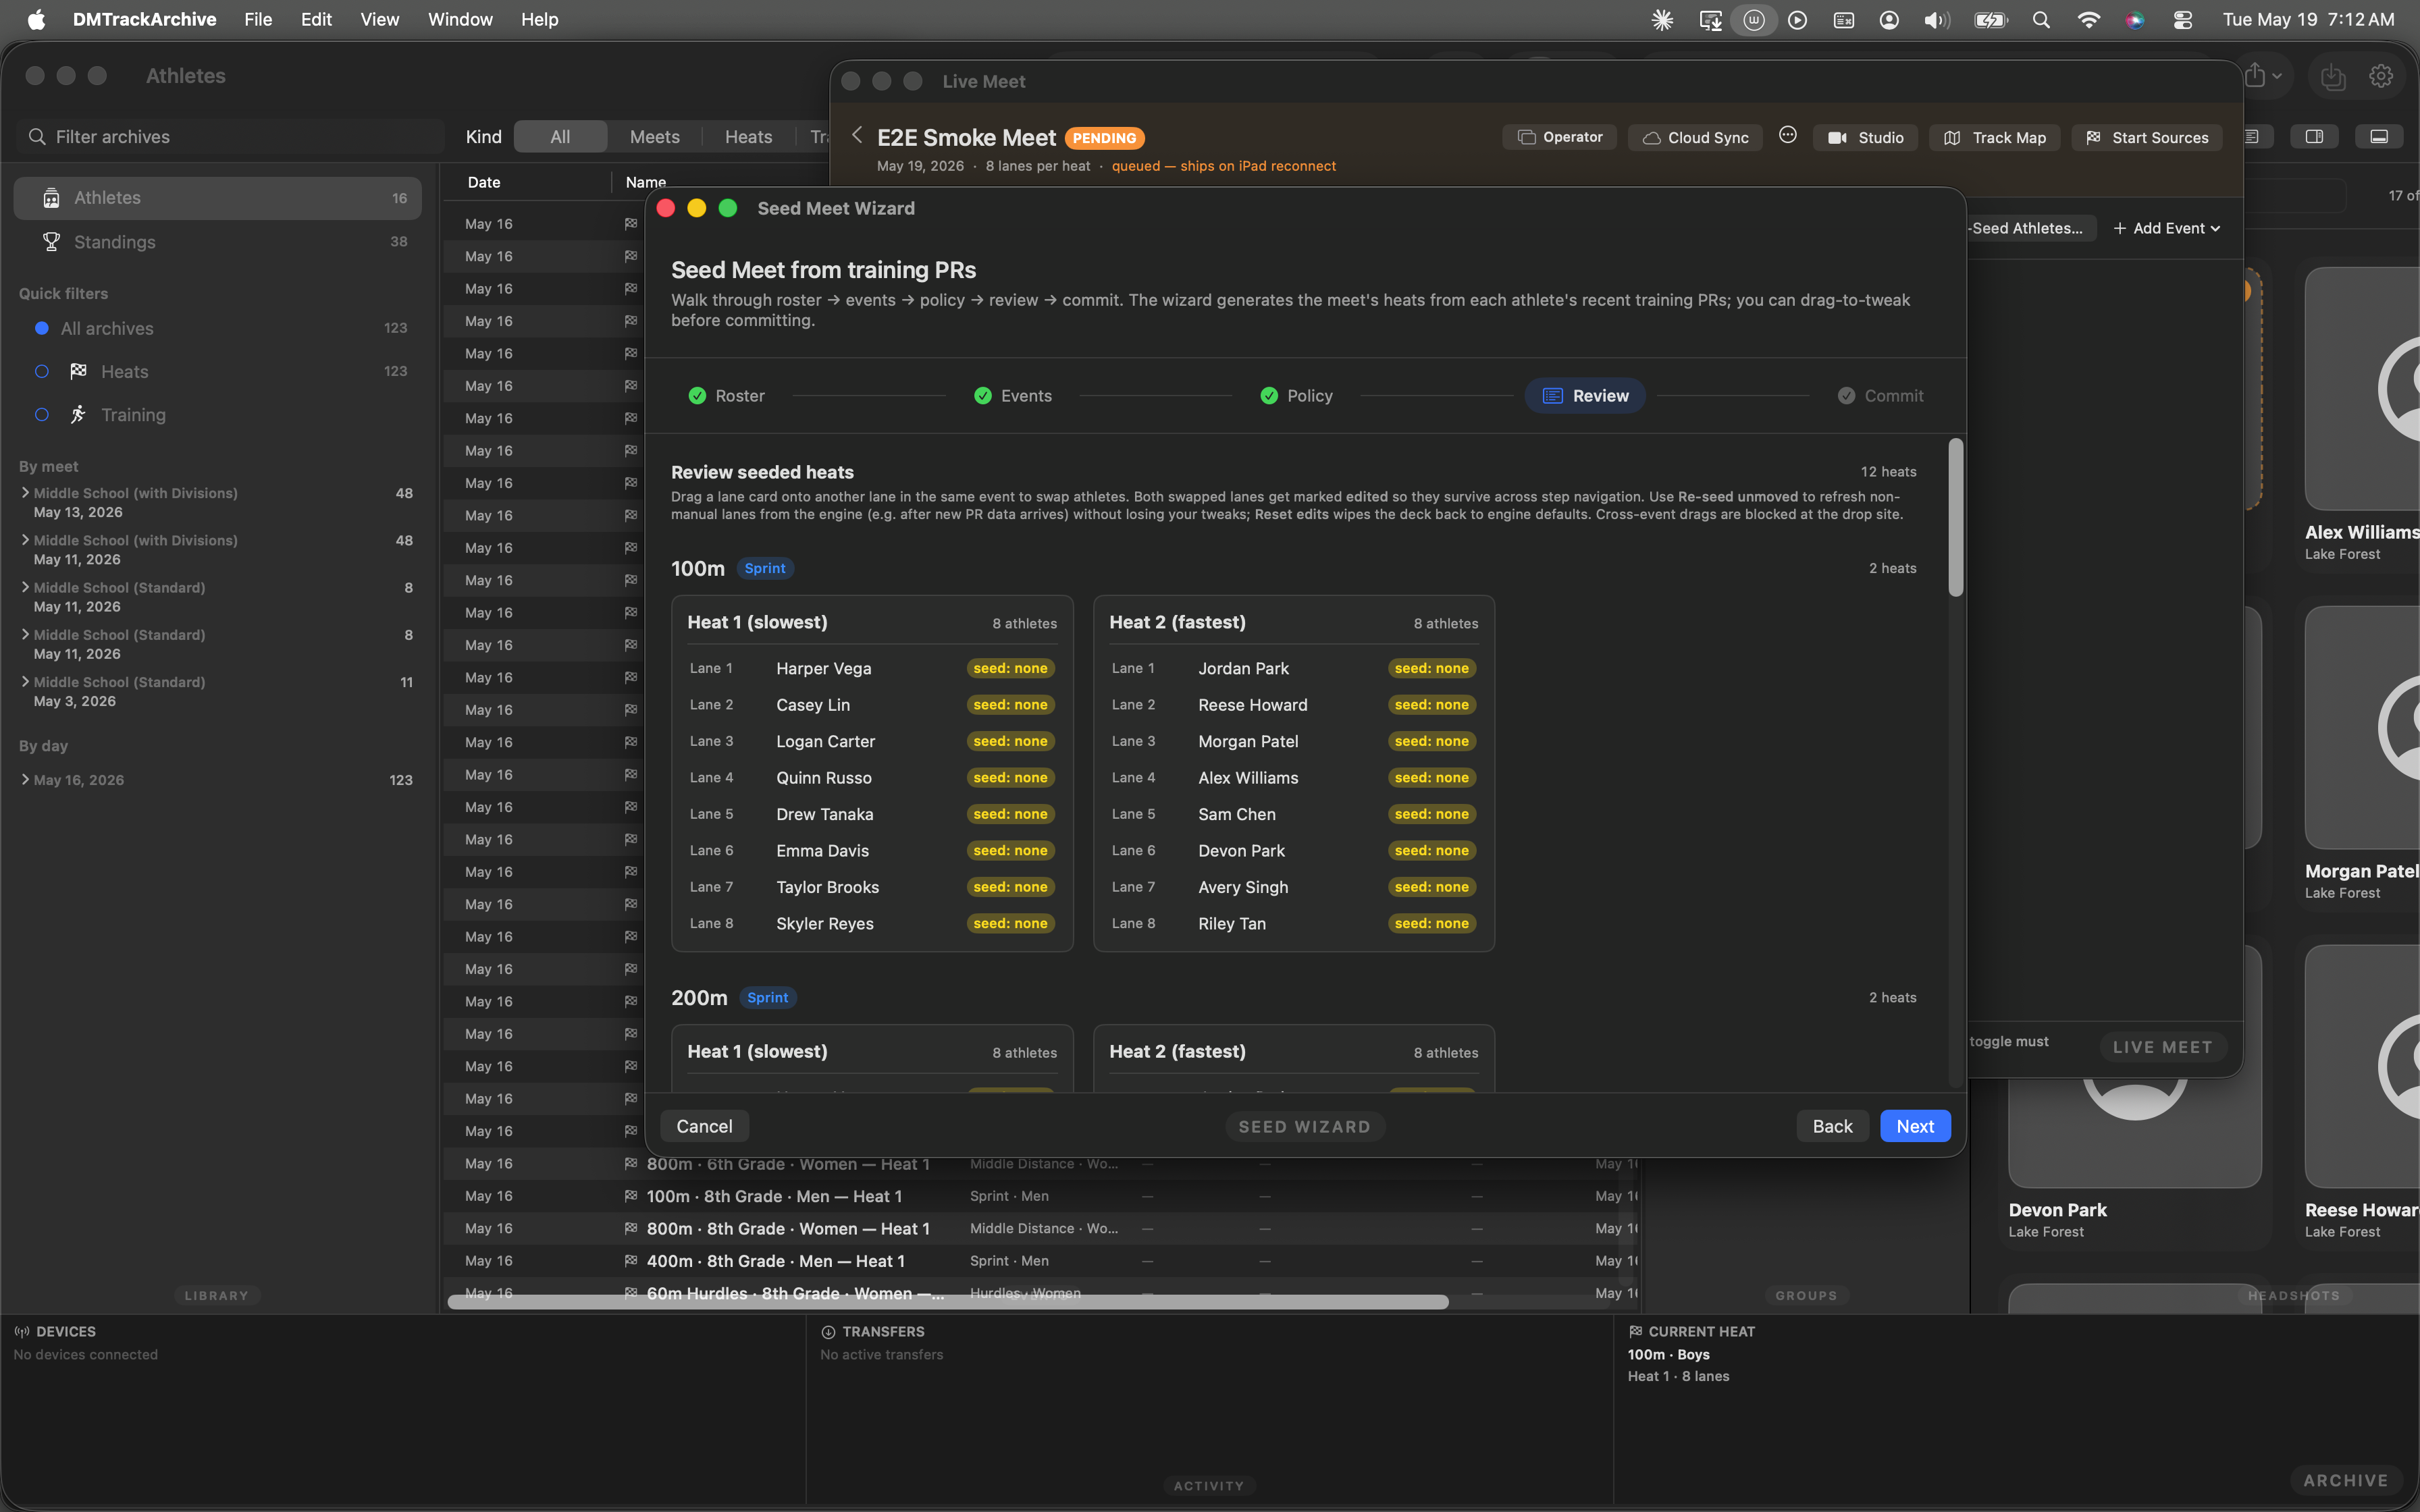Viewport: 2420px width, 1512px height.
Task: Open the more options ellipsis icon
Action: coord(1788,135)
